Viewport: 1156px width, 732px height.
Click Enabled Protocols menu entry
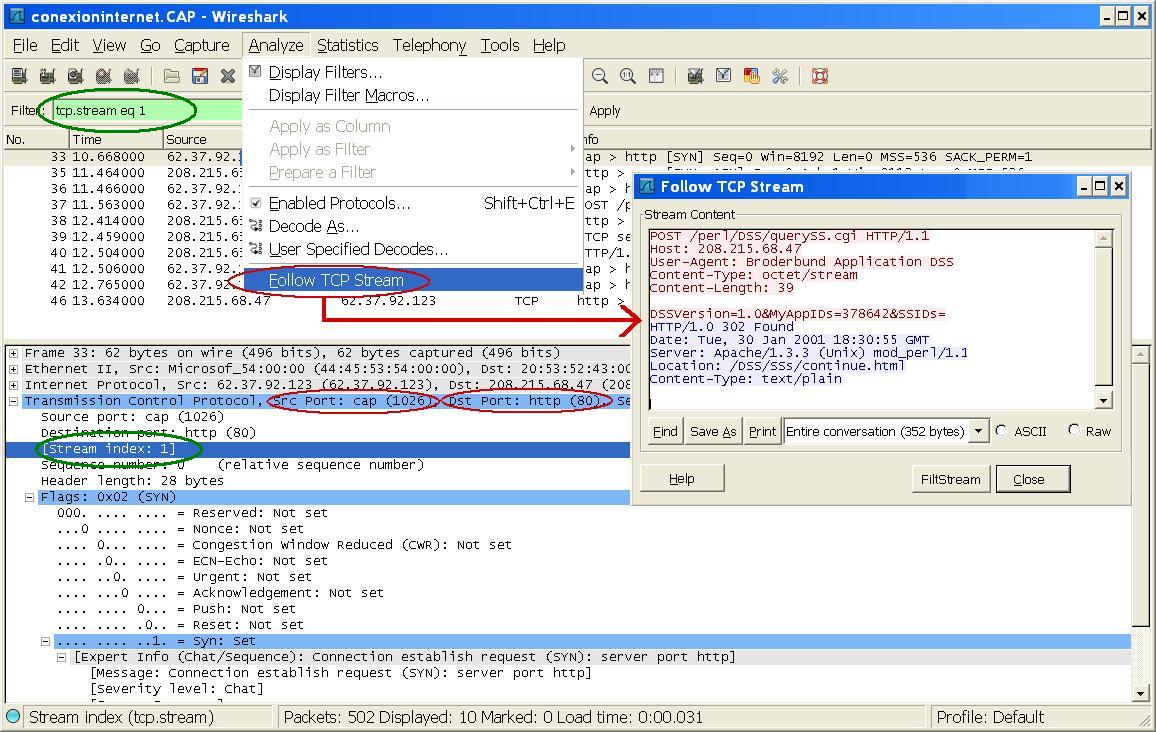[x=413, y=203]
